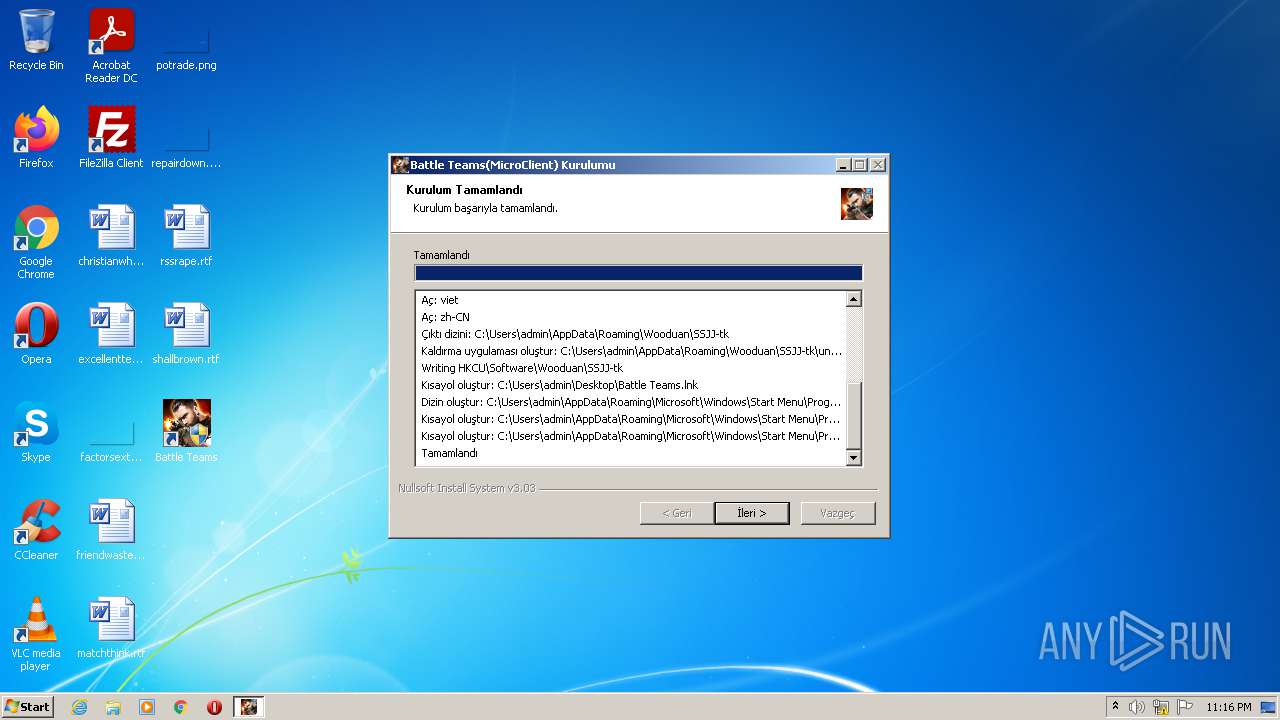Open Google Chrome desktop shortcut

36,242
